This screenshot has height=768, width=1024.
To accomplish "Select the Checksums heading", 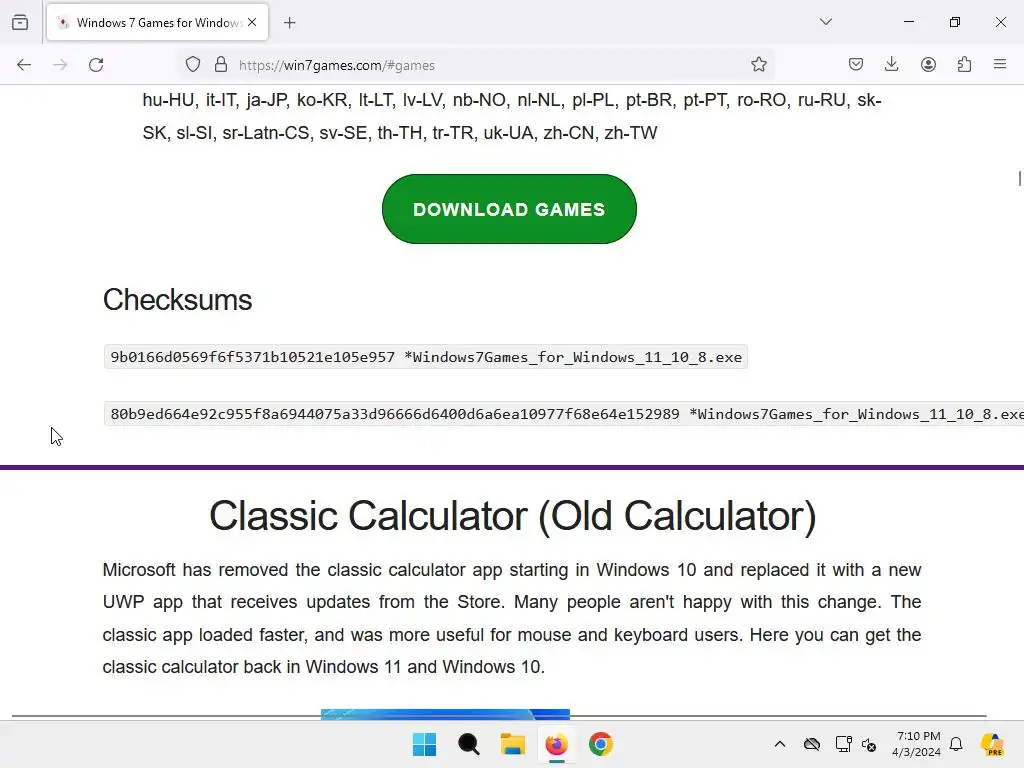I will pyautogui.click(x=177, y=300).
